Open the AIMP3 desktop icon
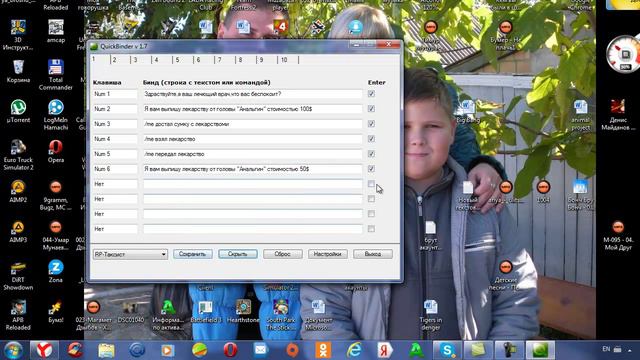The image size is (640, 360). tap(18, 231)
